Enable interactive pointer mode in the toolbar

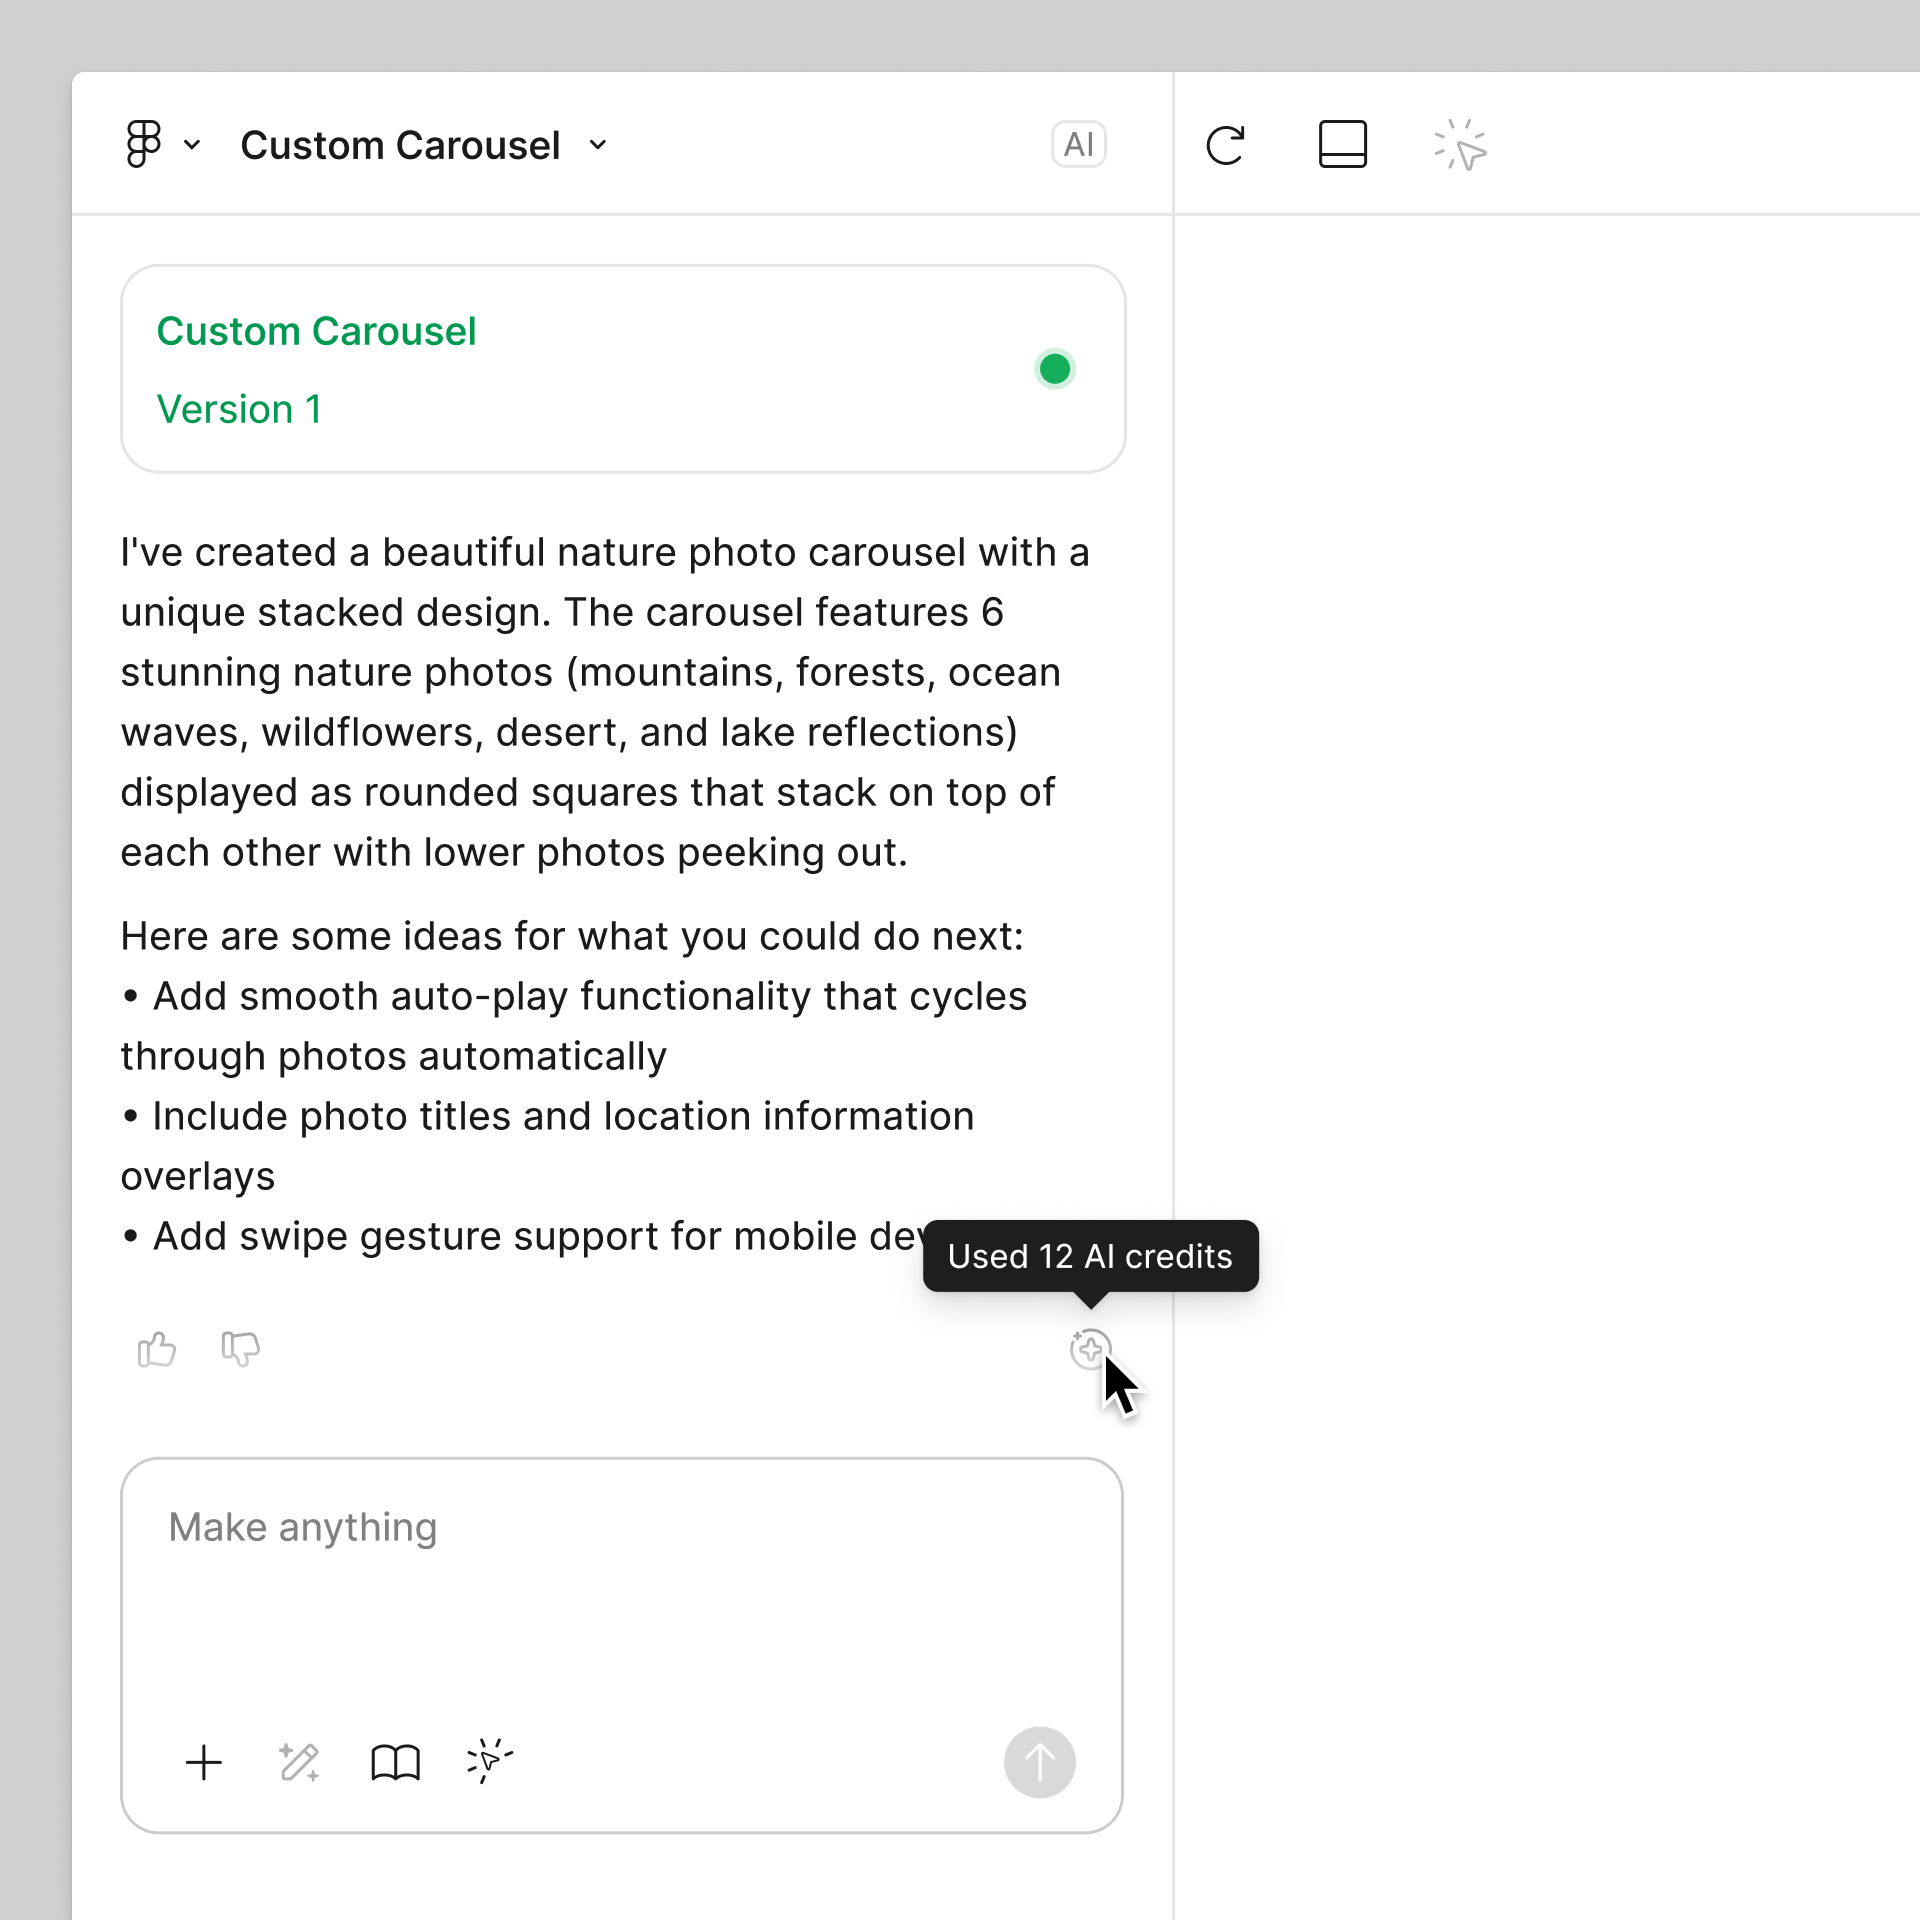[1458, 144]
